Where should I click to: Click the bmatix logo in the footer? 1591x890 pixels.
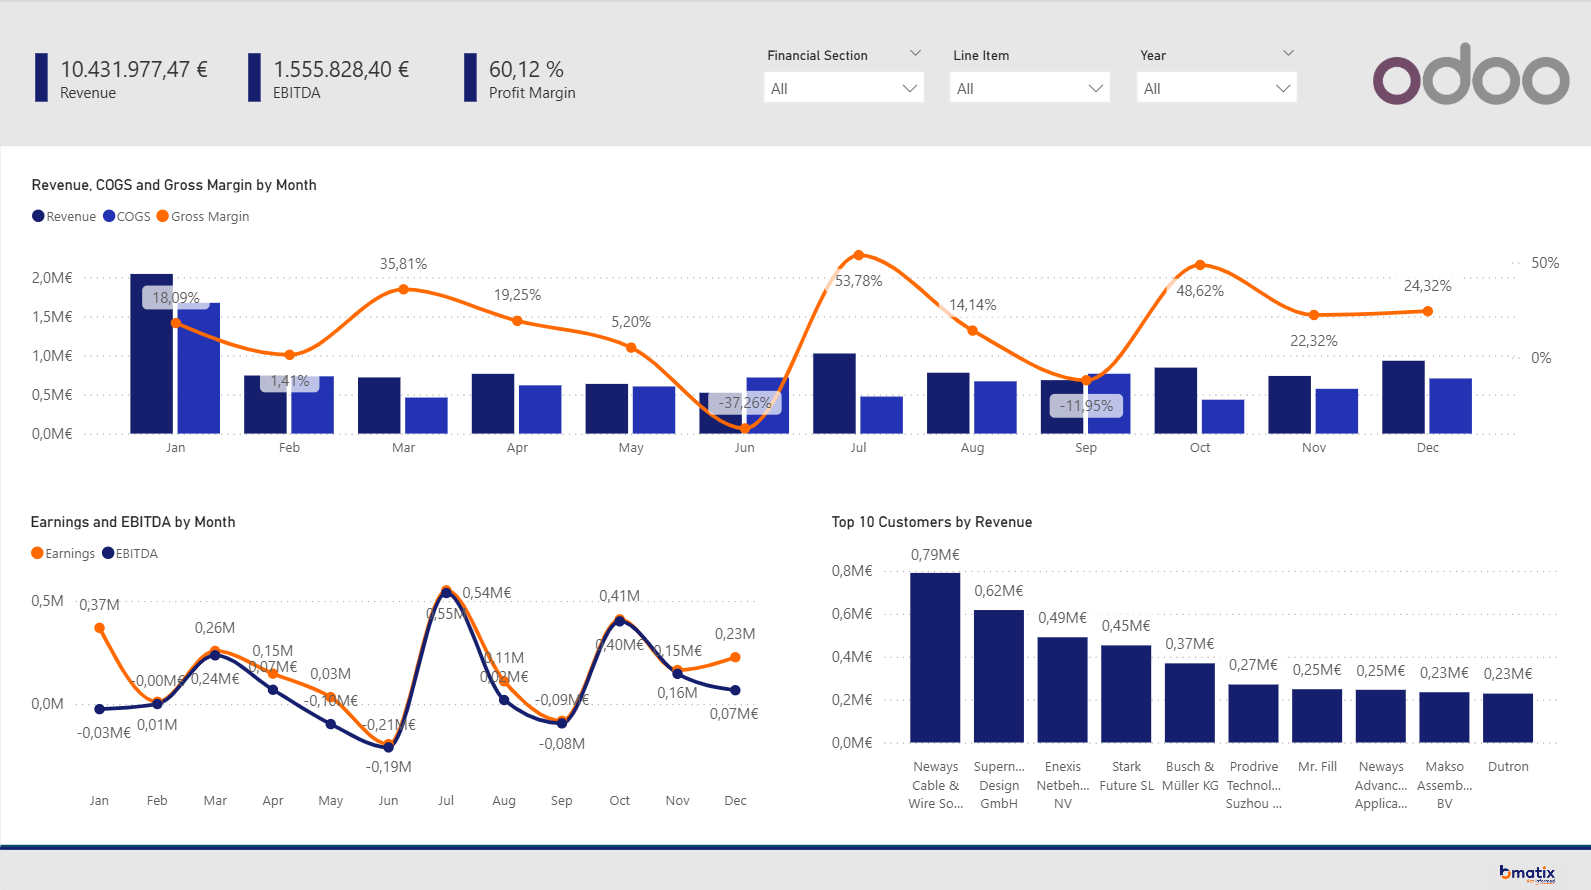point(1527,873)
